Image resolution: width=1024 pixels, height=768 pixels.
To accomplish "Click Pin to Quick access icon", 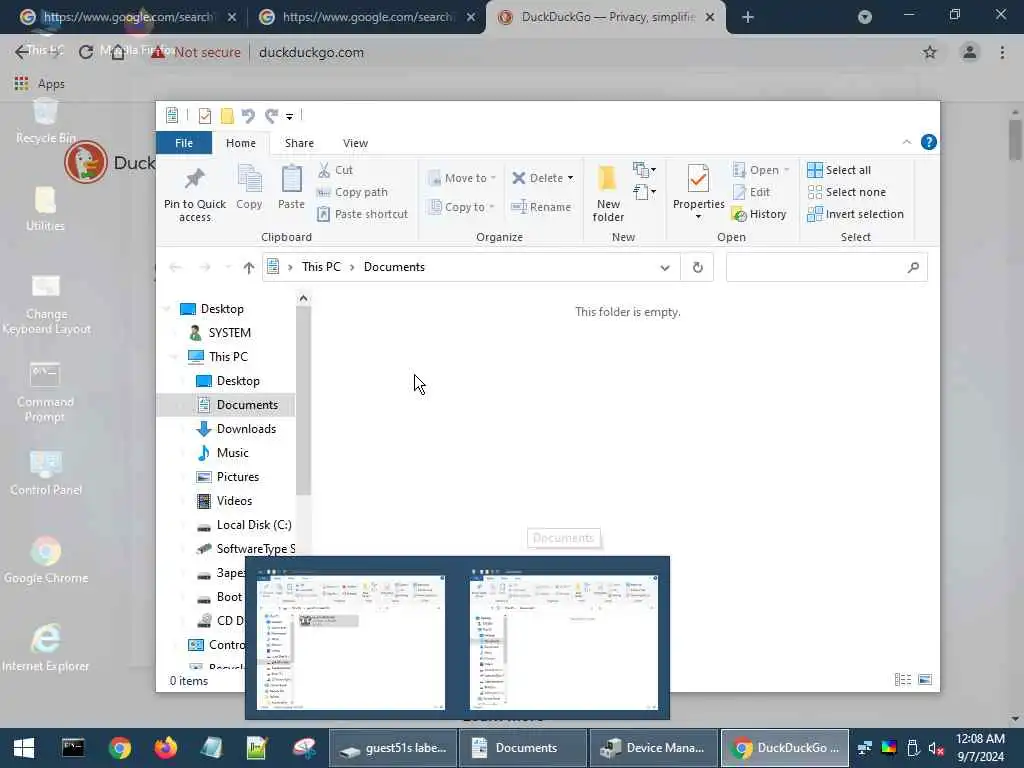I will pyautogui.click(x=195, y=193).
